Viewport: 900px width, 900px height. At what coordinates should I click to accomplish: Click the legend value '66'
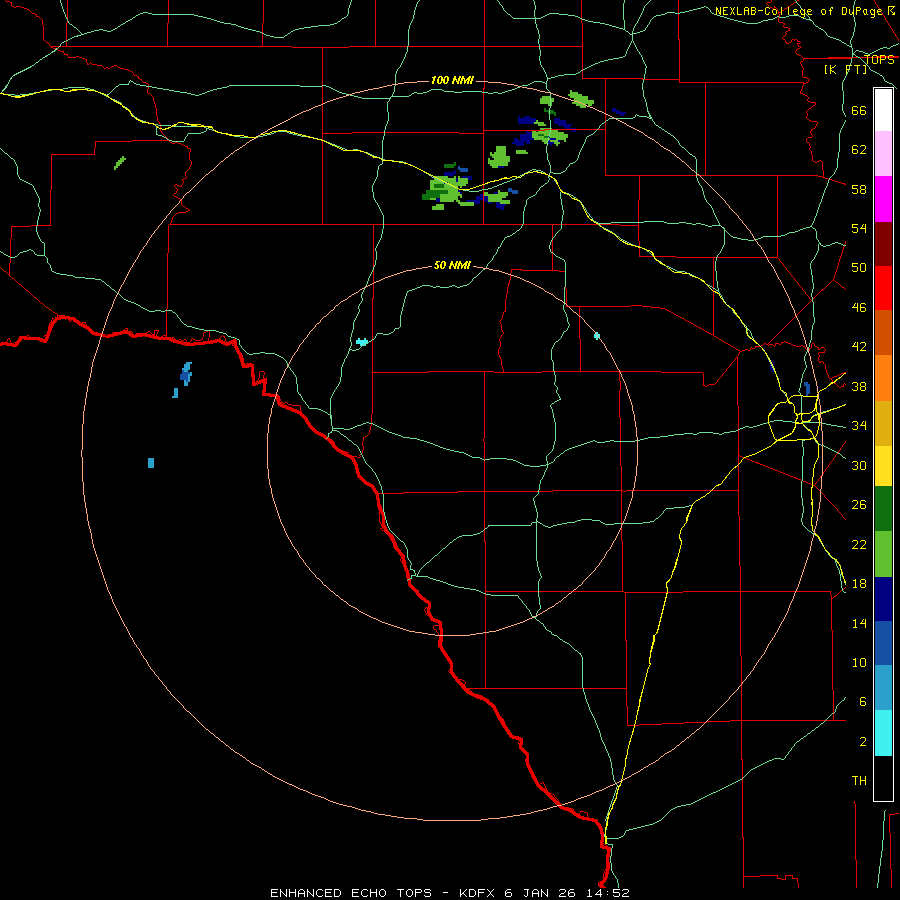tap(859, 110)
